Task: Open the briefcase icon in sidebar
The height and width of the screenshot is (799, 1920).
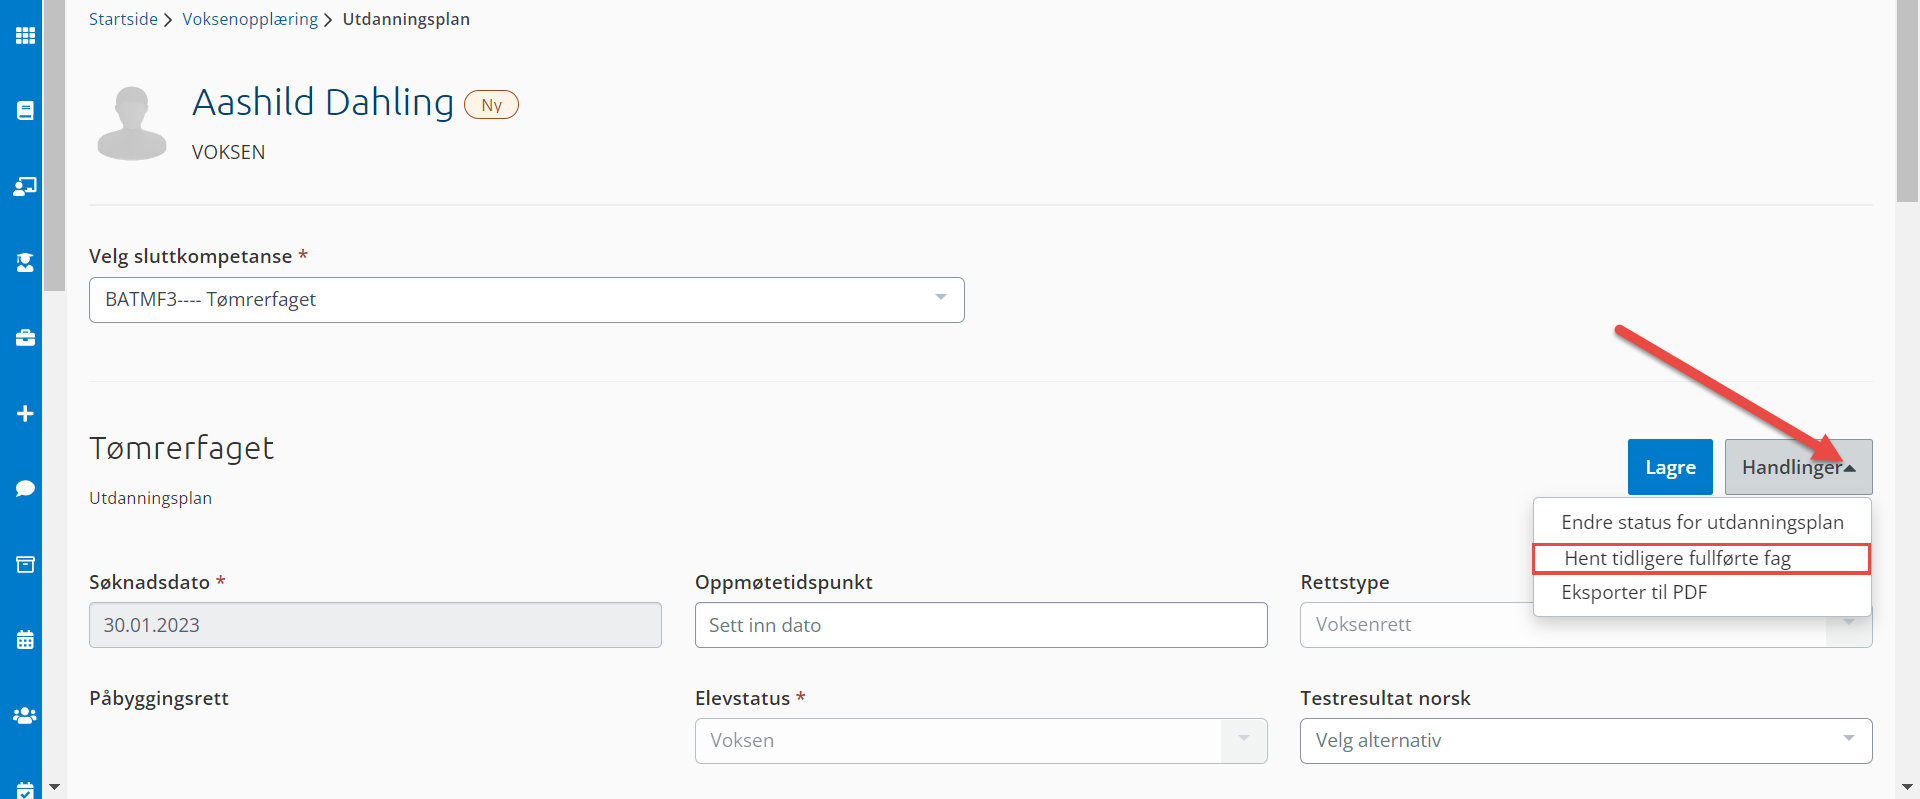Action: pos(25,338)
